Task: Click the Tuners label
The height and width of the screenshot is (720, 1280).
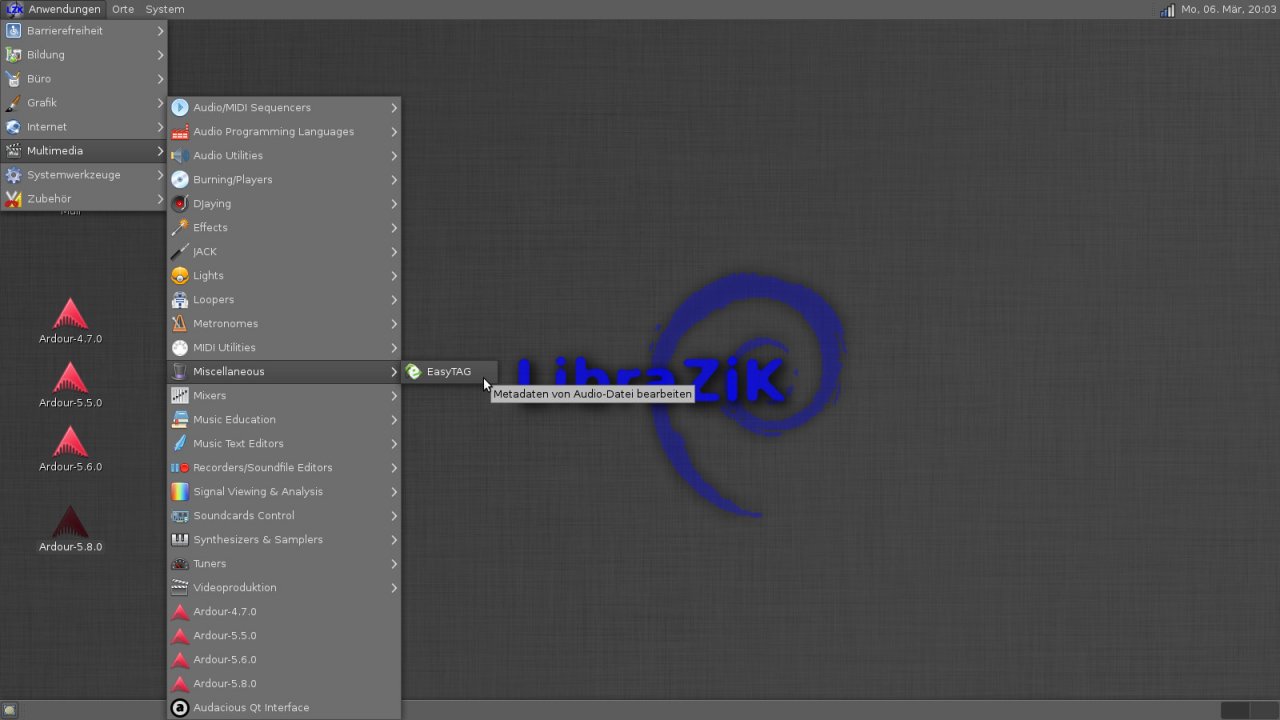Action: pos(210,564)
